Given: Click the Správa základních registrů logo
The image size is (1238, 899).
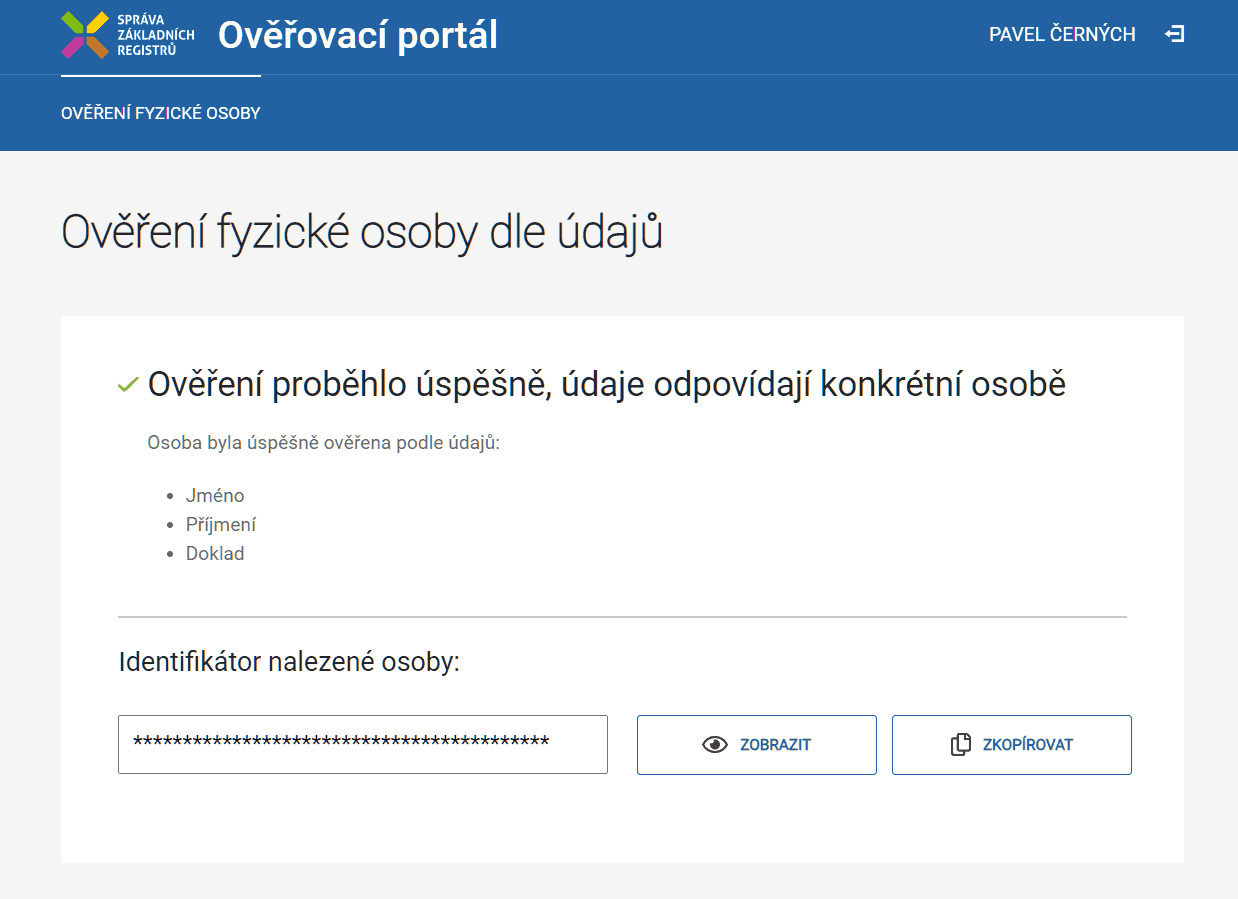Looking at the screenshot, I should pyautogui.click(x=128, y=35).
